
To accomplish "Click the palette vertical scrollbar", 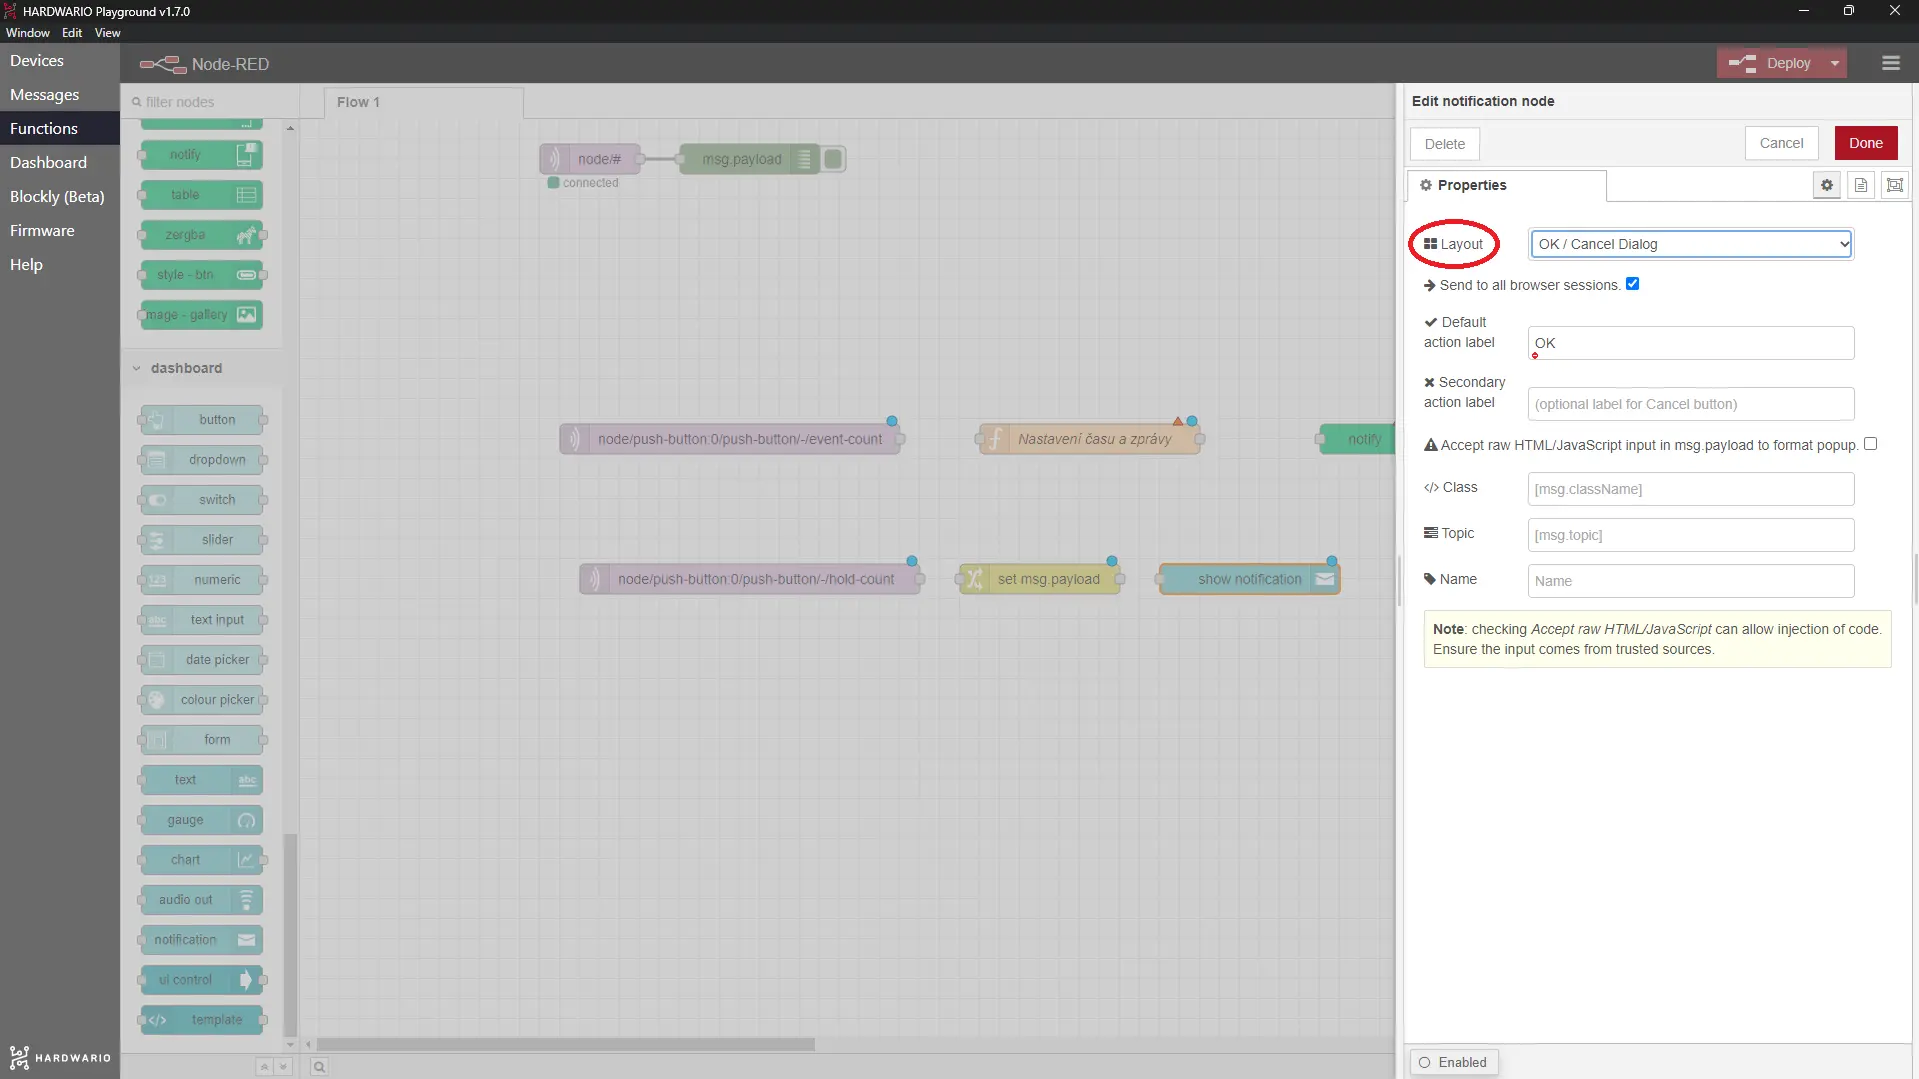I will pos(290,935).
